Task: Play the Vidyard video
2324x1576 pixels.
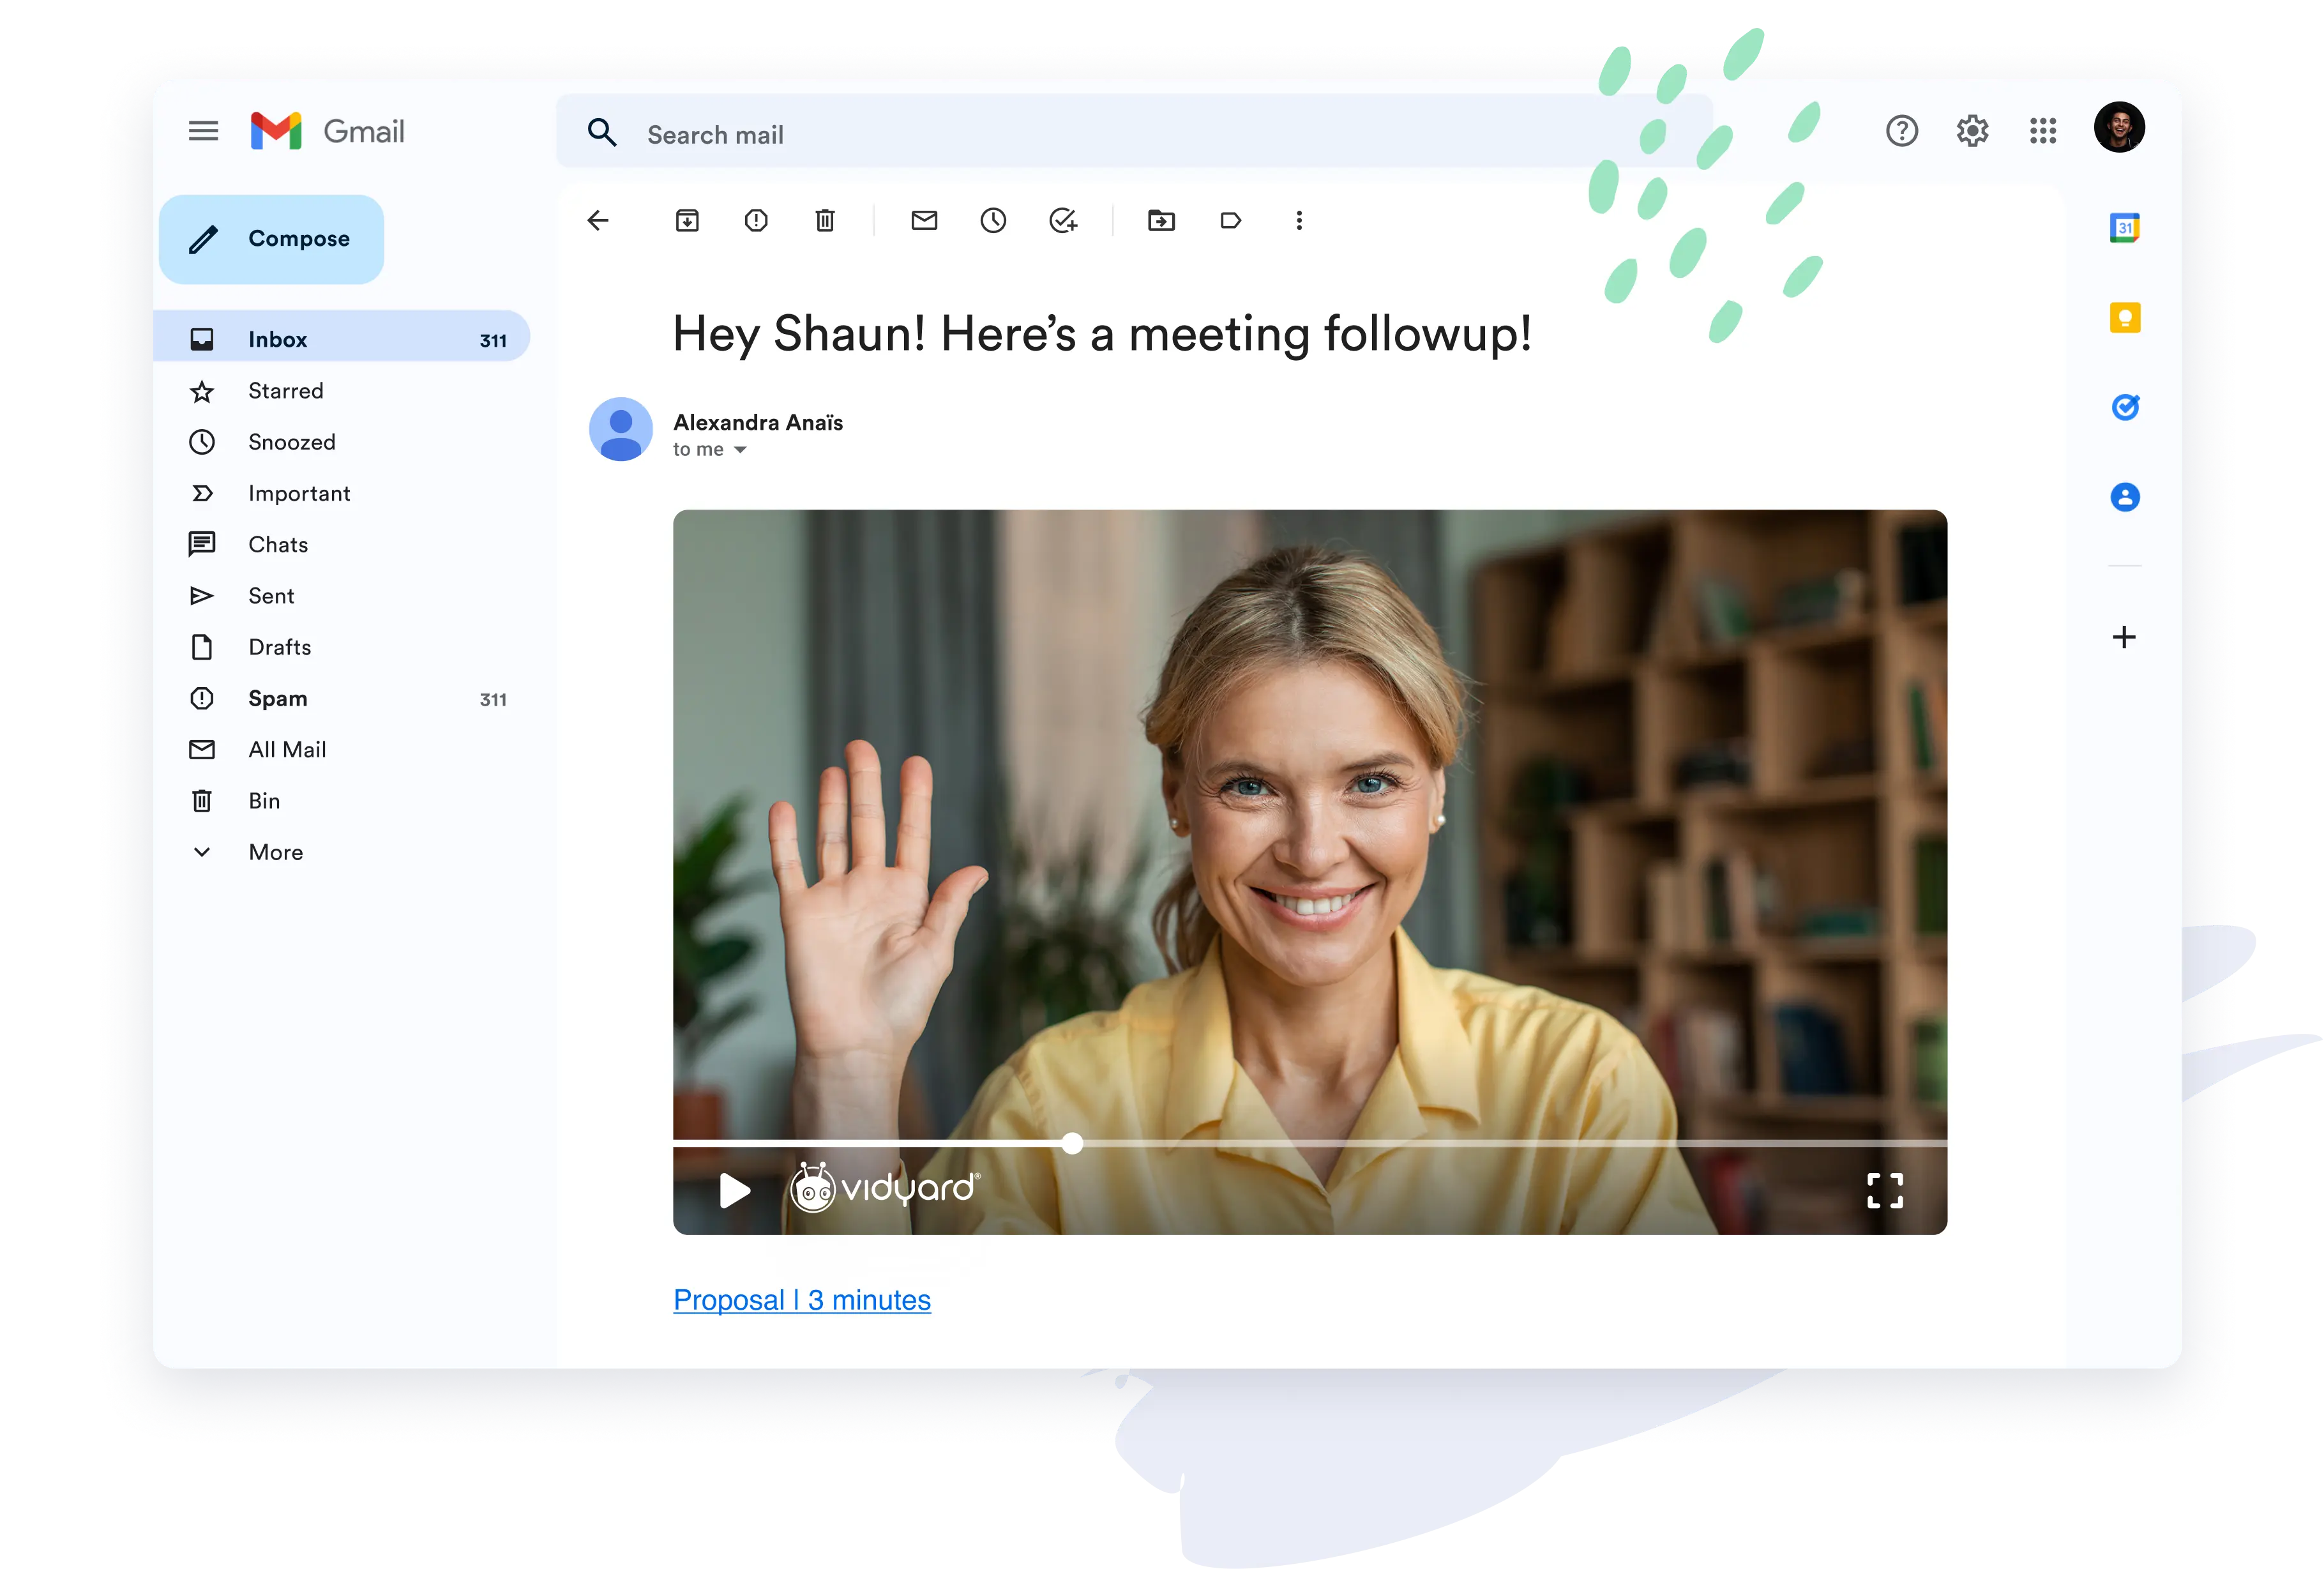Action: 735,1190
